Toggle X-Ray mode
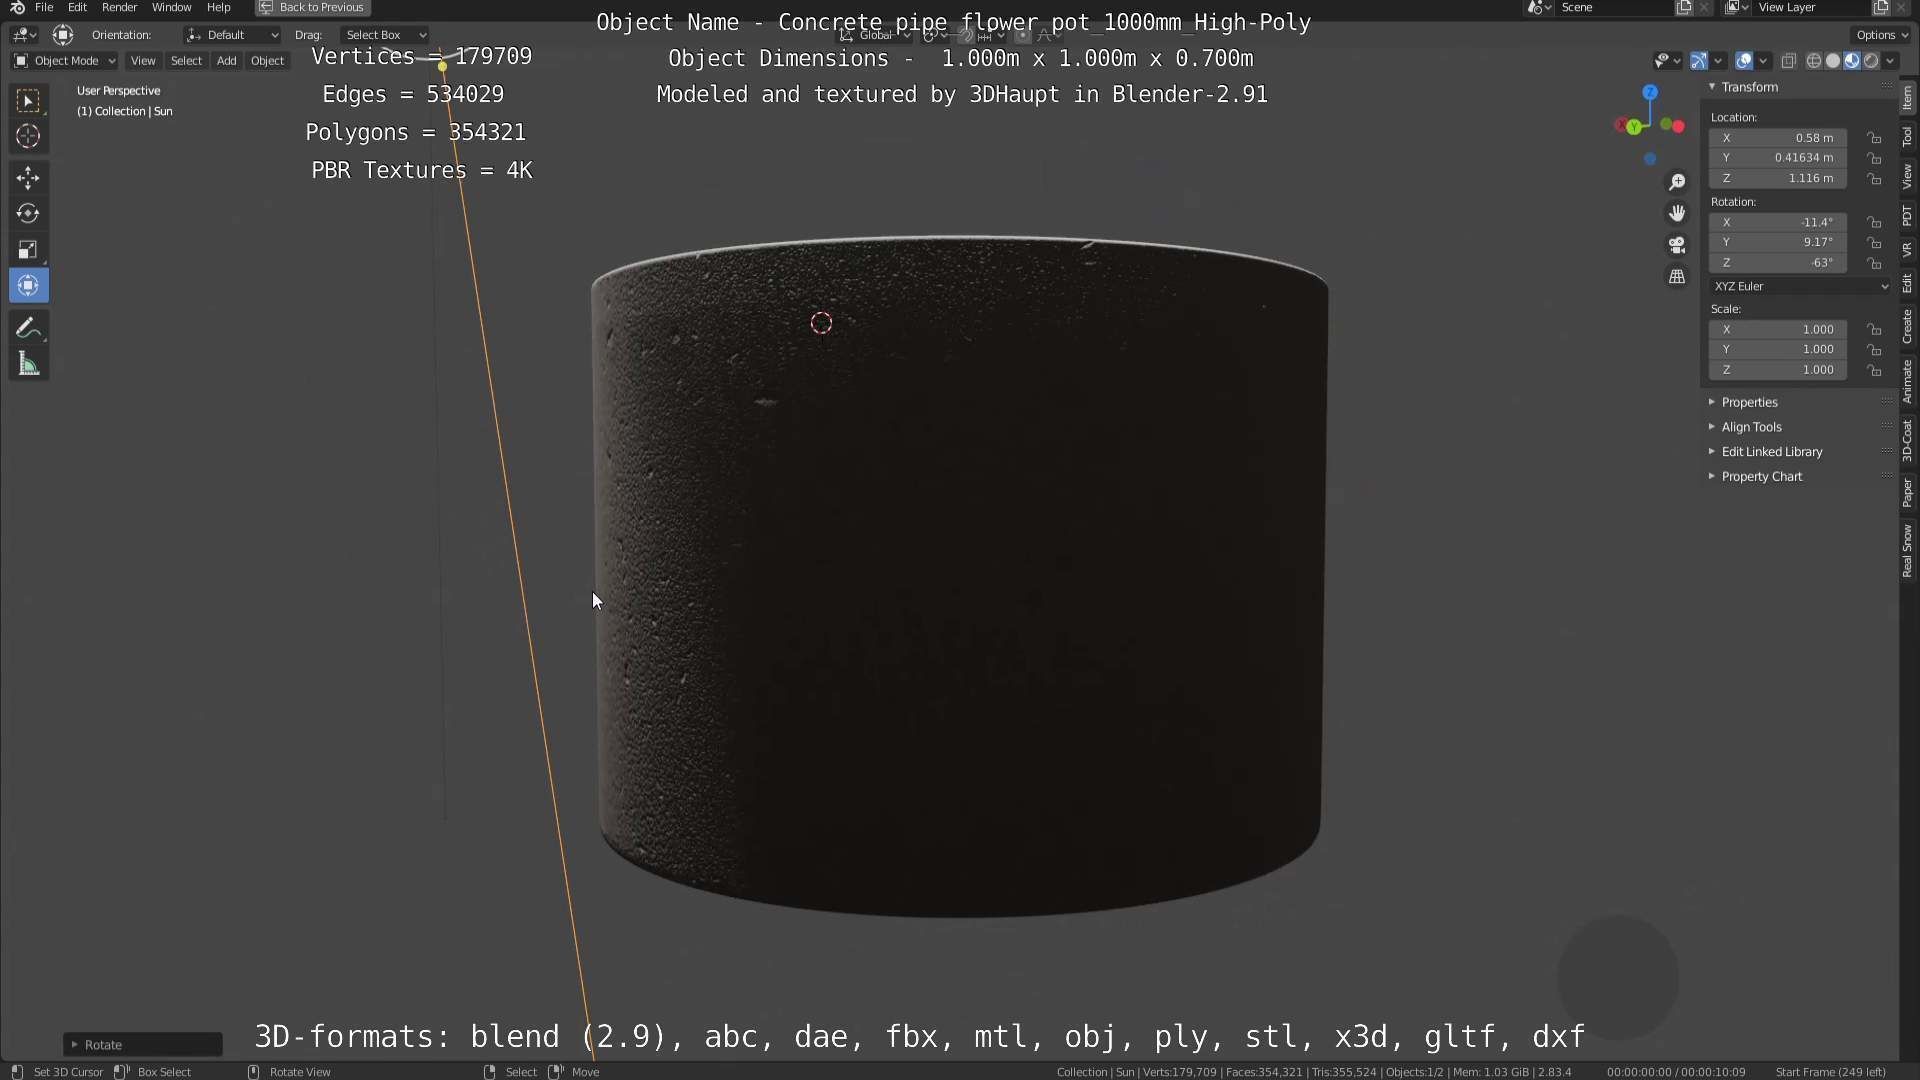 [x=1789, y=61]
